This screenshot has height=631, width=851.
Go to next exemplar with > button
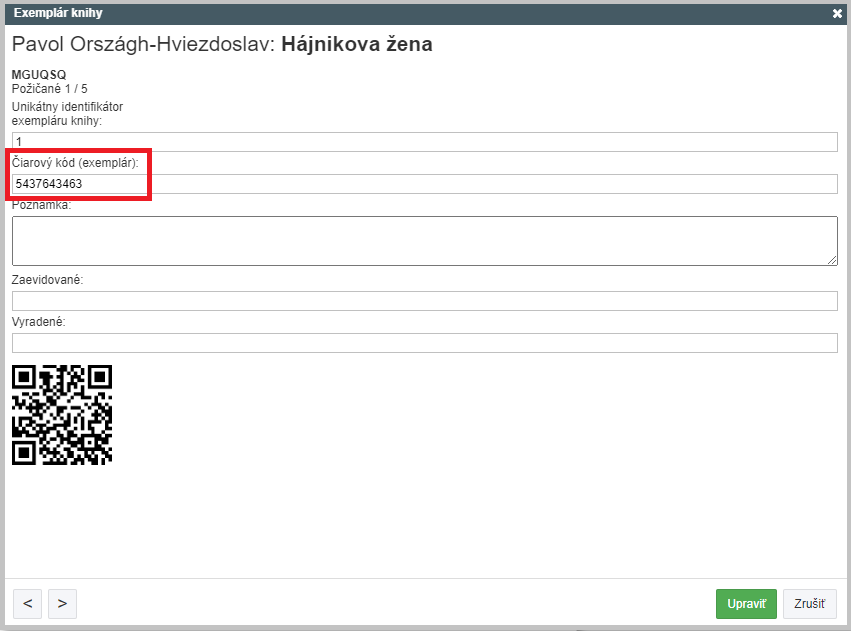click(62, 604)
